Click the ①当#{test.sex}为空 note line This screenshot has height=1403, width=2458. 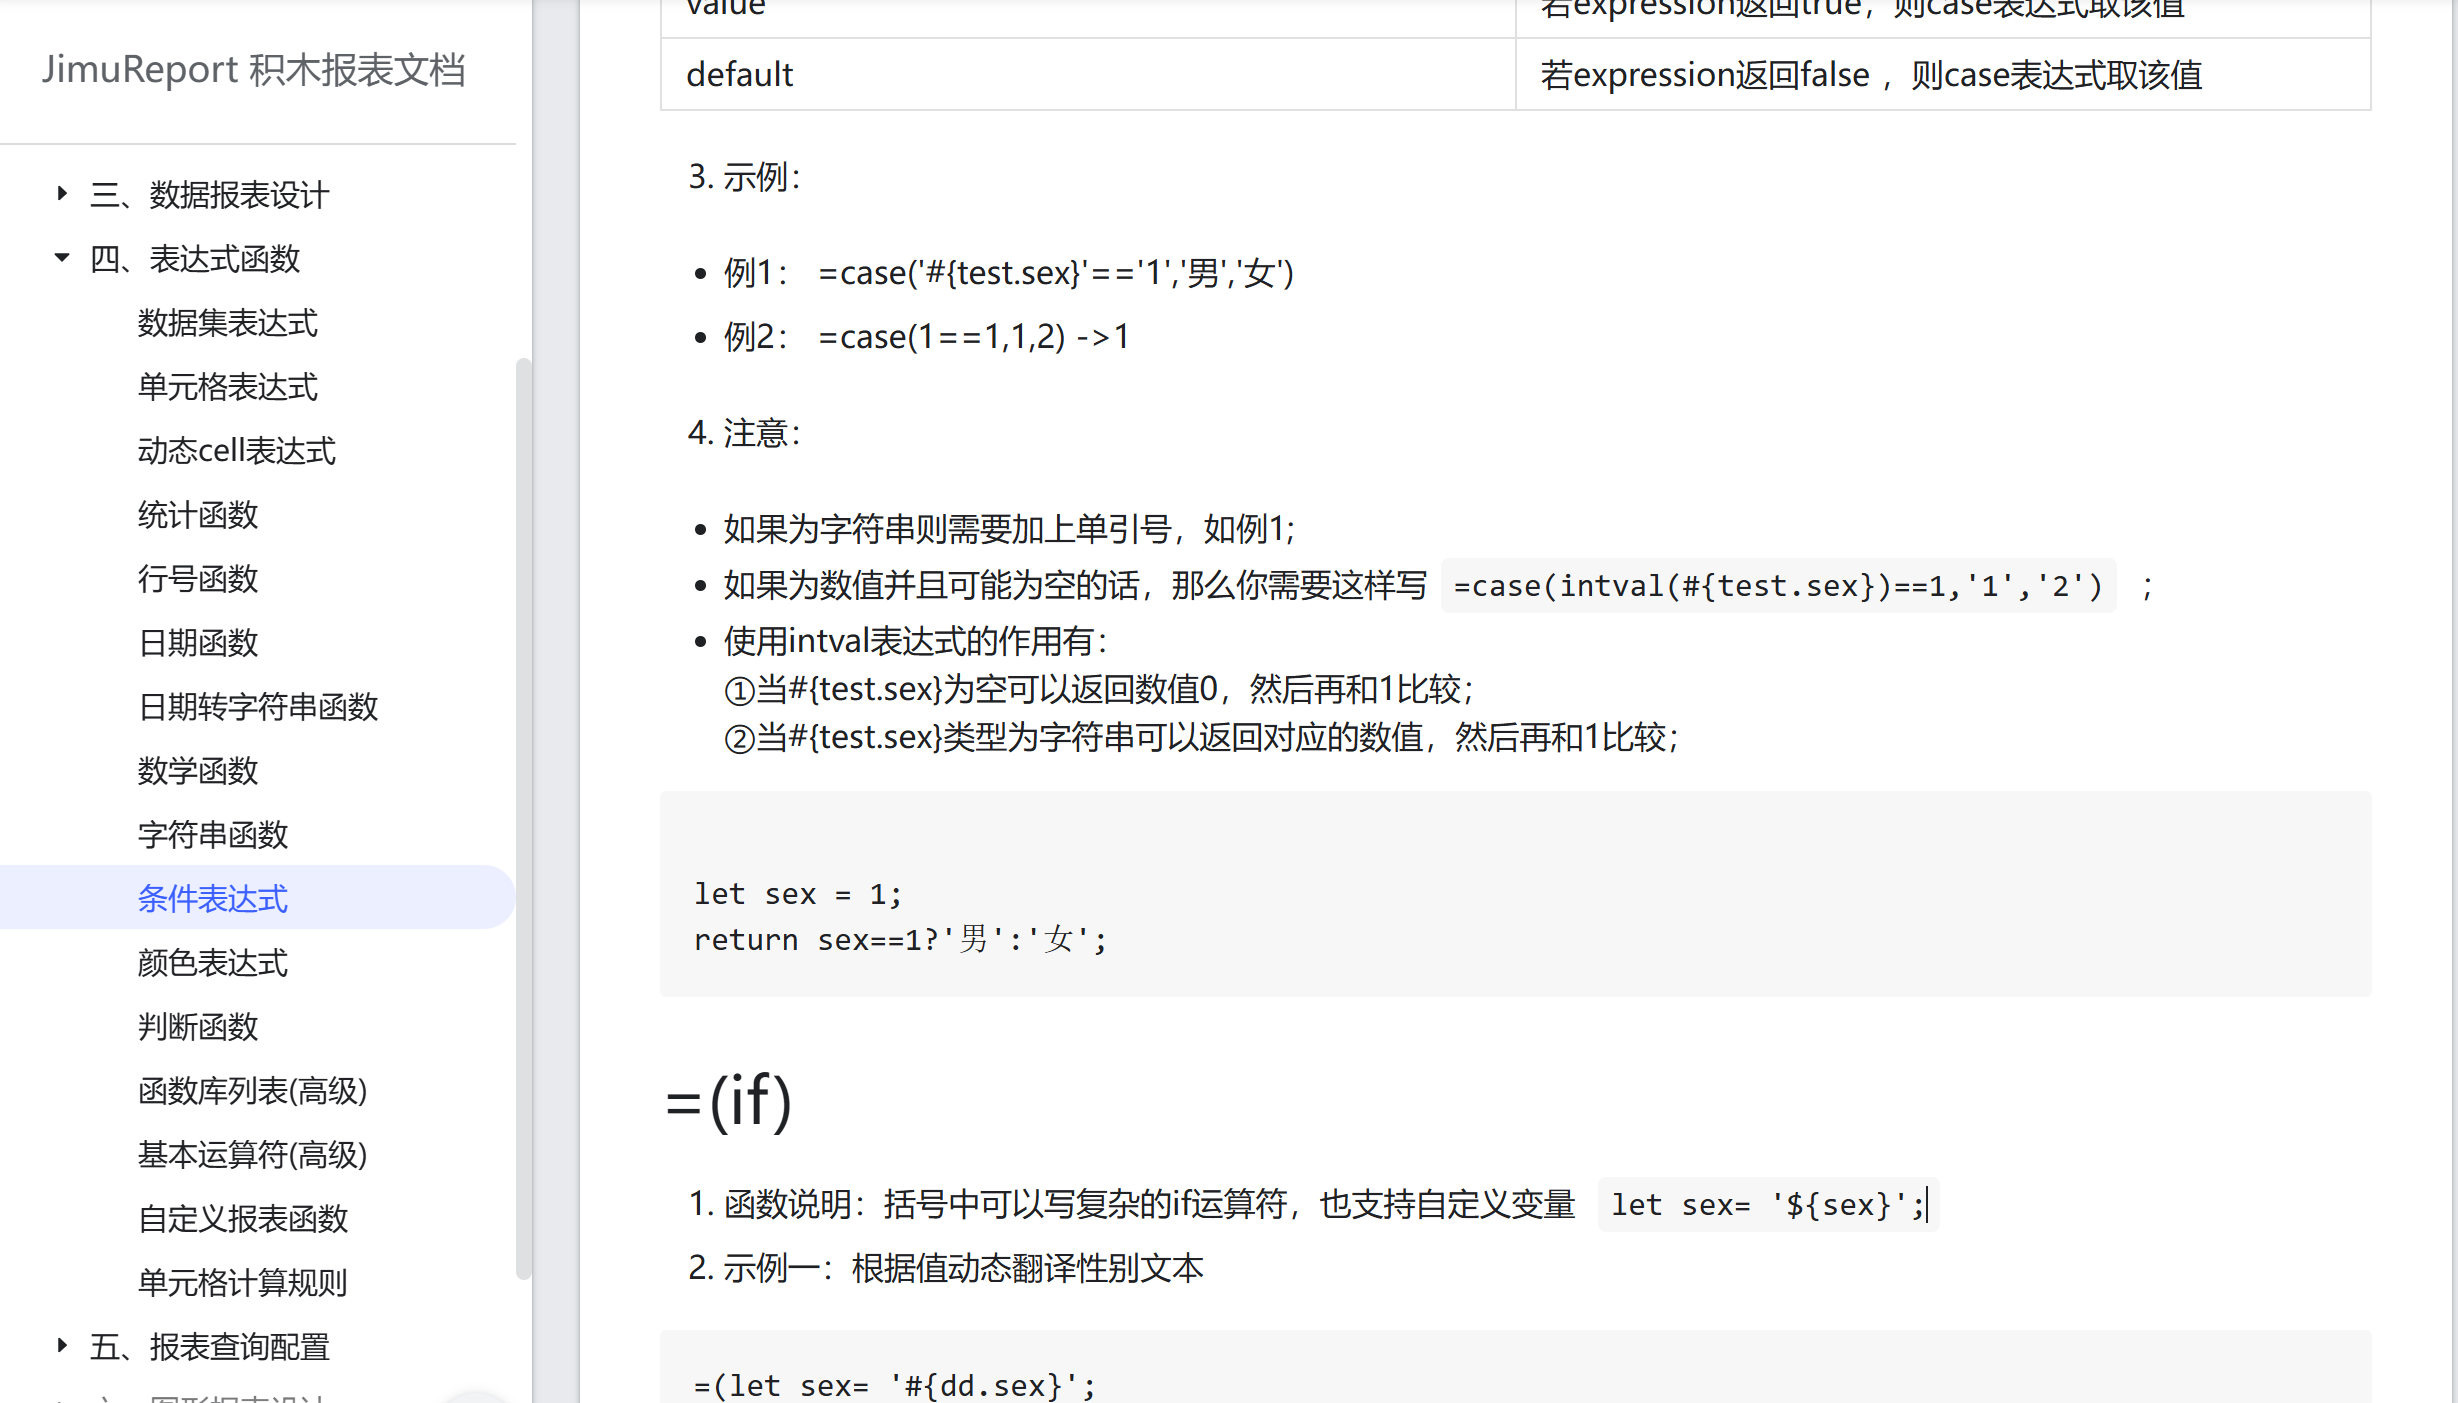1099,688
